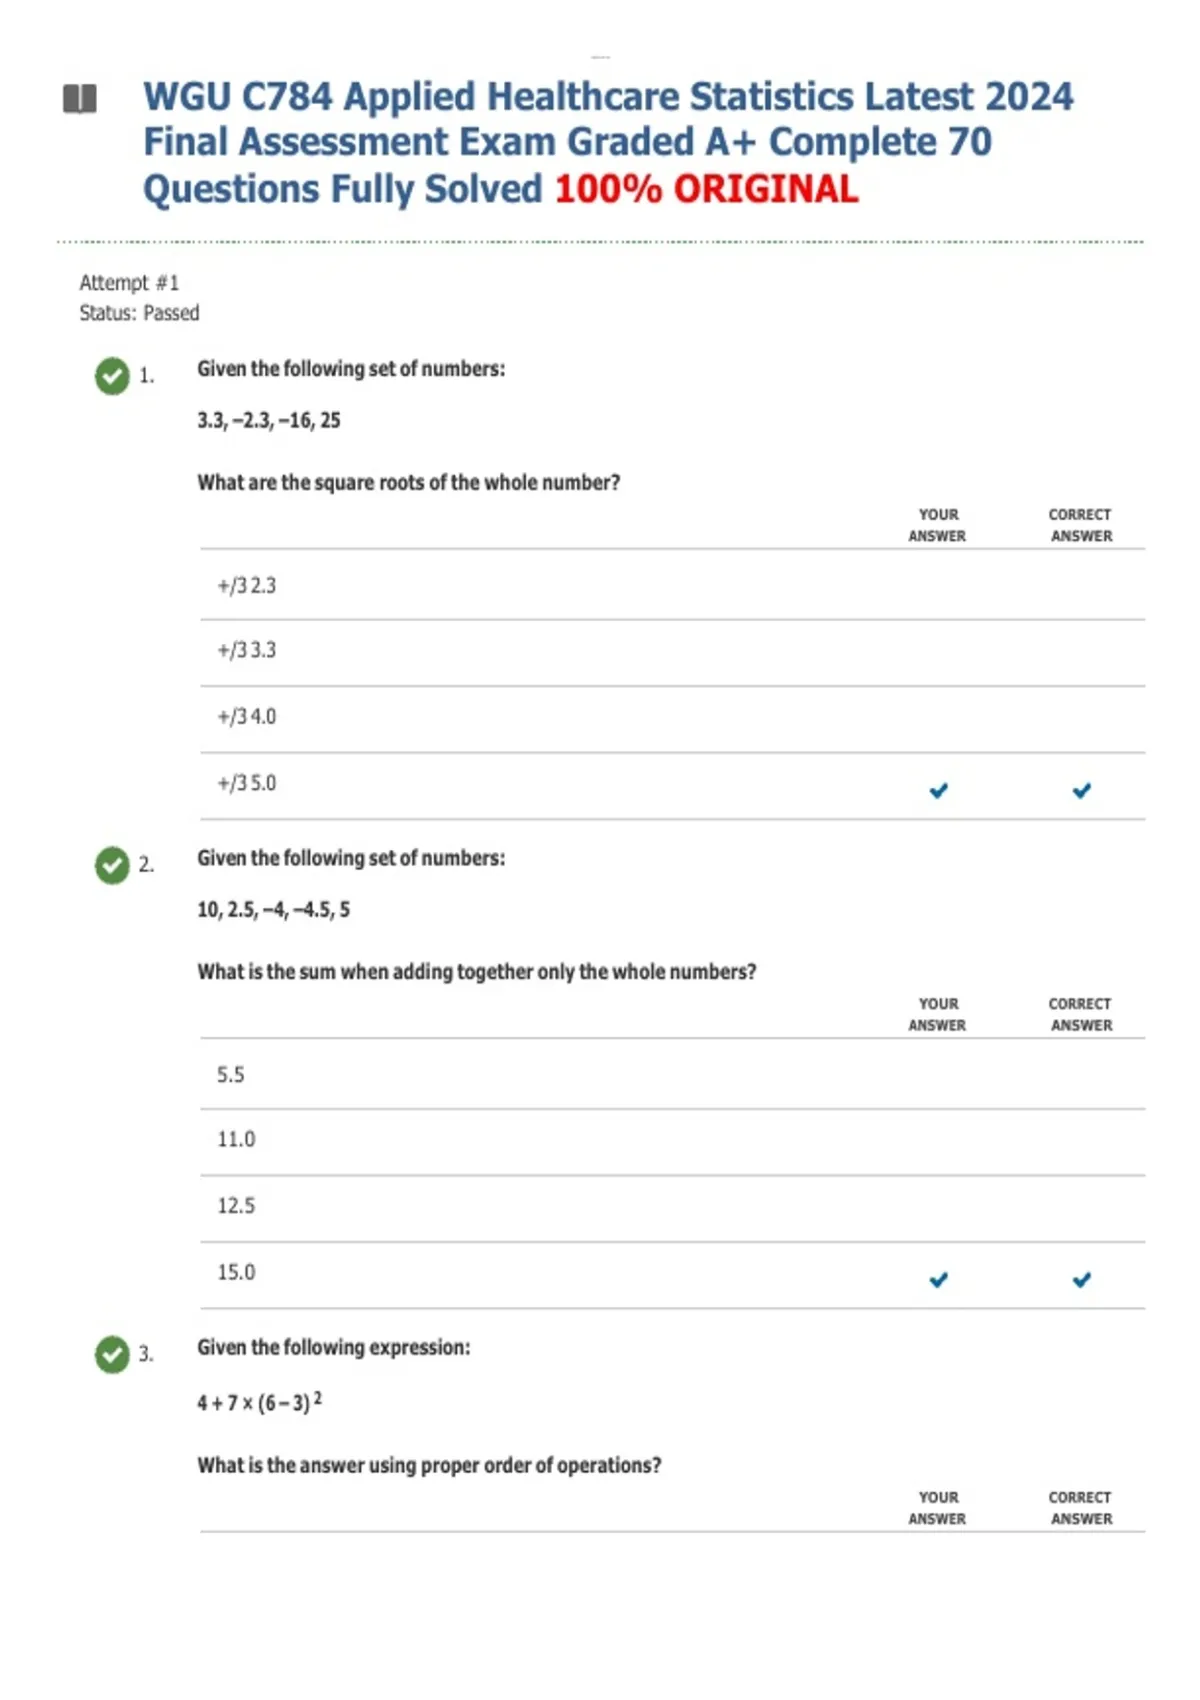Image resolution: width=1200 pixels, height=1700 pixels.
Task: Click 'Your Answer' checkmark for +/3 5.0
Action: tap(938, 791)
